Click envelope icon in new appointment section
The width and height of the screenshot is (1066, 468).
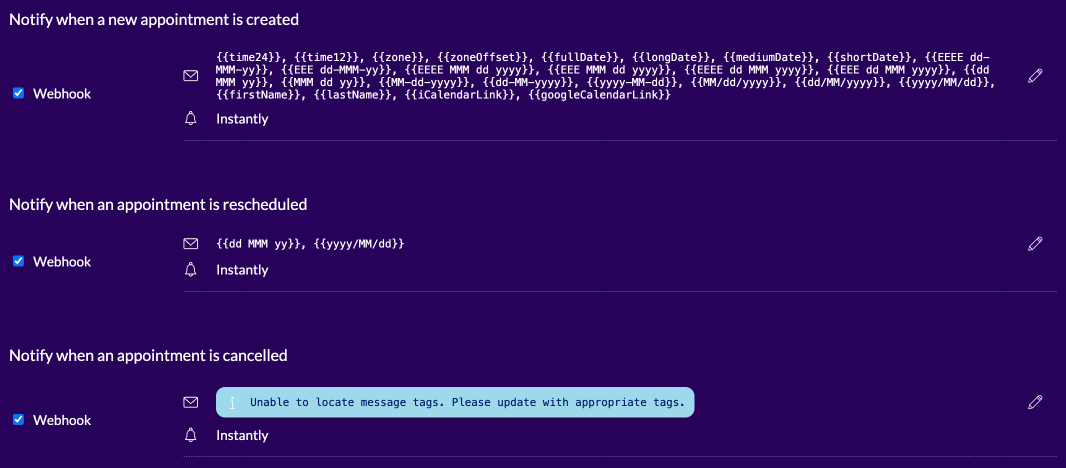(x=191, y=76)
